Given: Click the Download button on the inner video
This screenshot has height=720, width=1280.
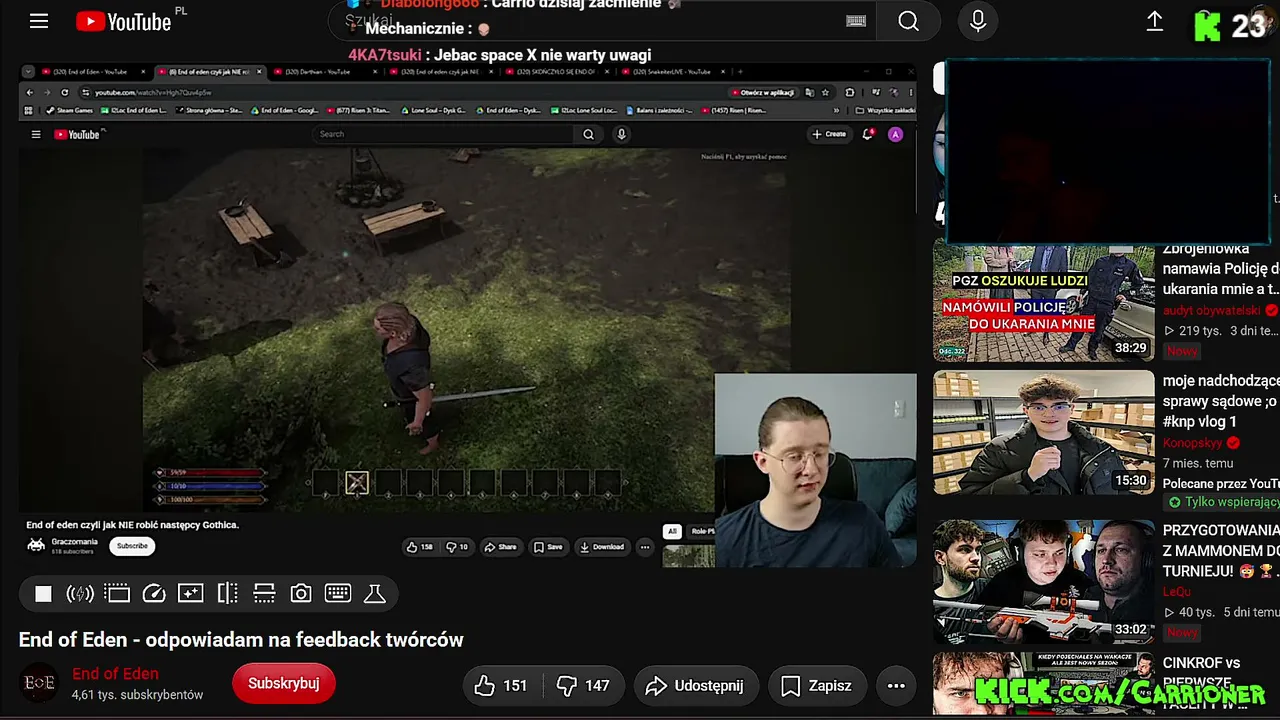Looking at the screenshot, I should [602, 547].
